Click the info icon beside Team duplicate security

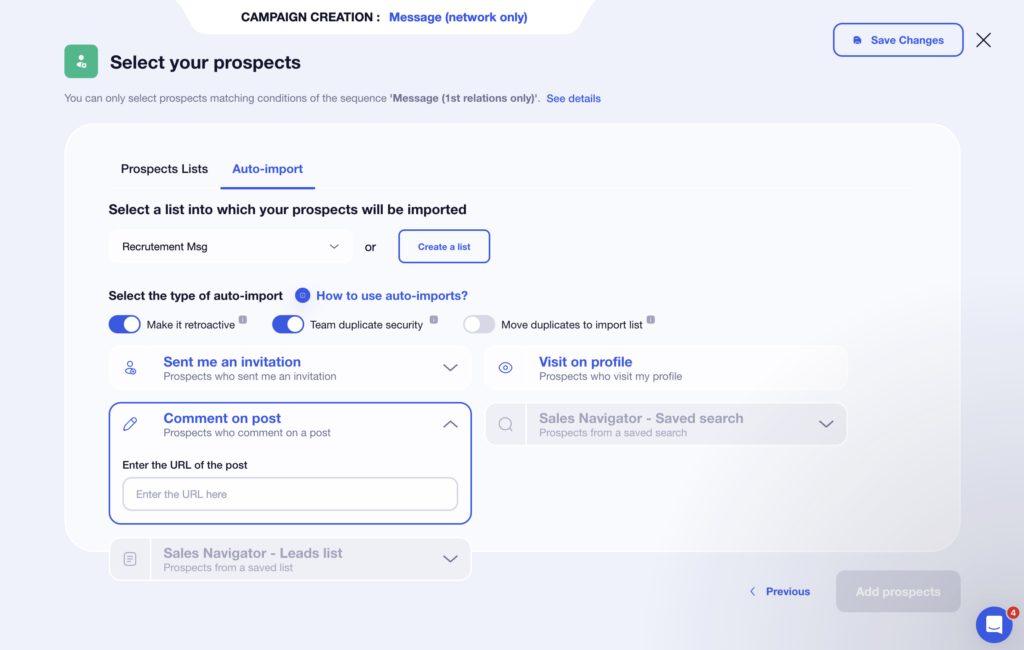coord(433,321)
